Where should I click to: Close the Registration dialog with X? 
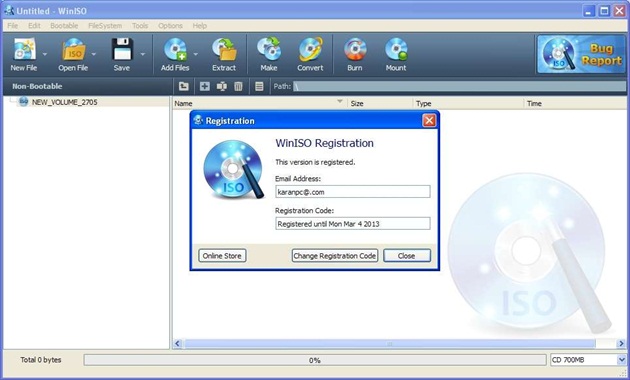pyautogui.click(x=429, y=121)
